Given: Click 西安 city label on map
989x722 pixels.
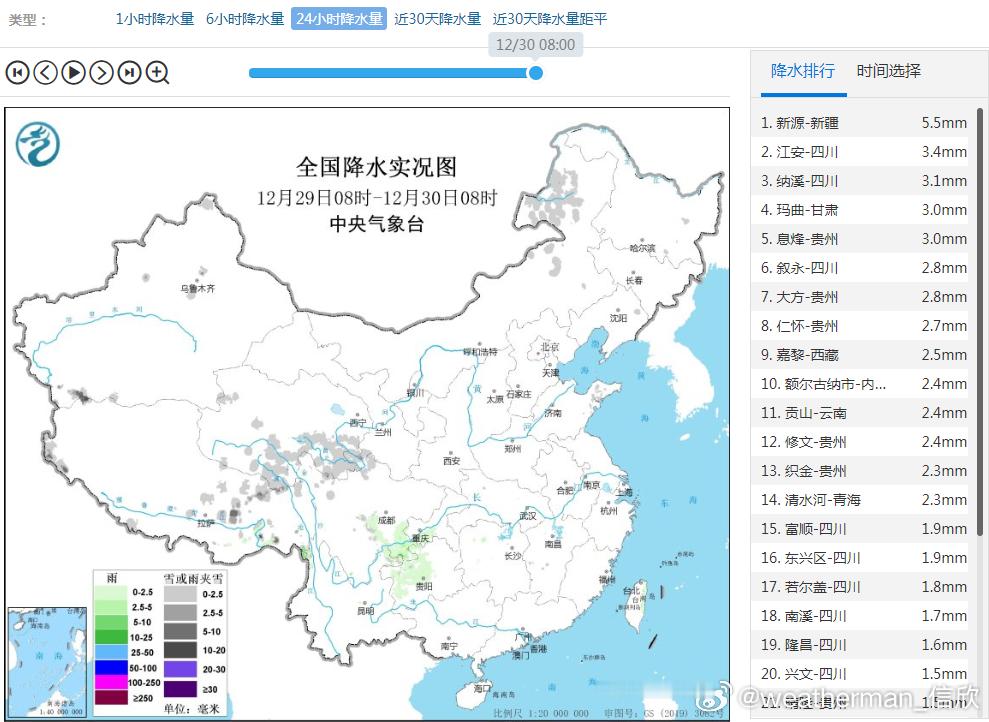Looking at the screenshot, I should pos(452,461).
